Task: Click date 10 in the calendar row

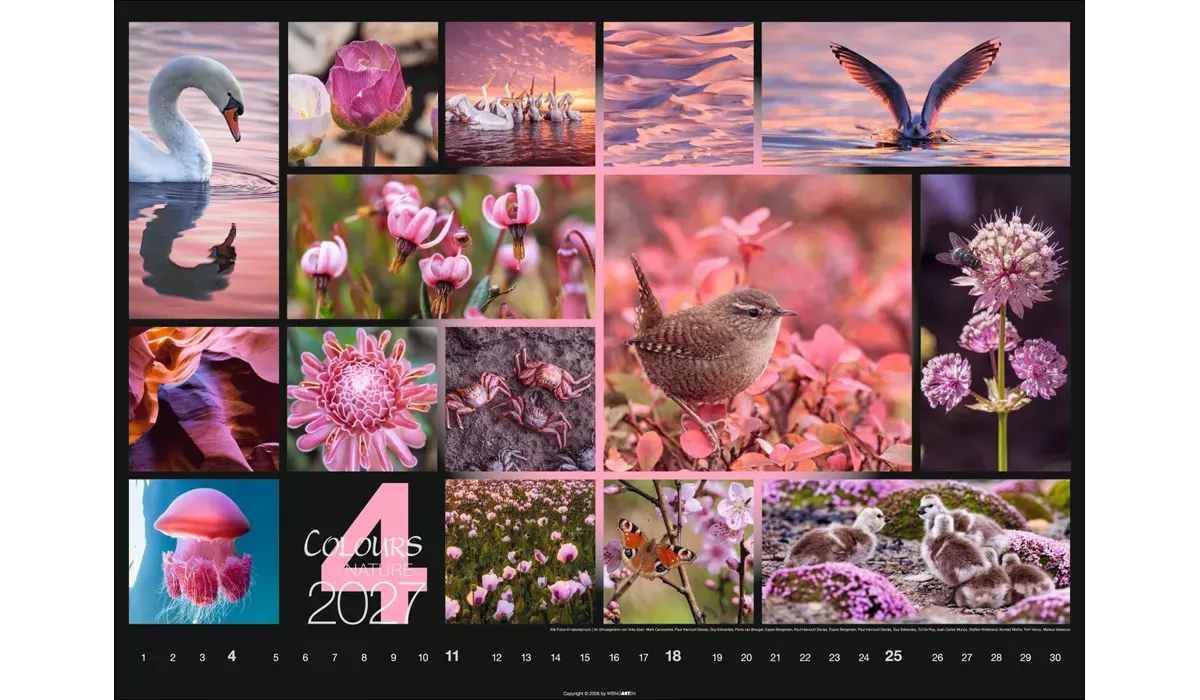Action: [423, 657]
